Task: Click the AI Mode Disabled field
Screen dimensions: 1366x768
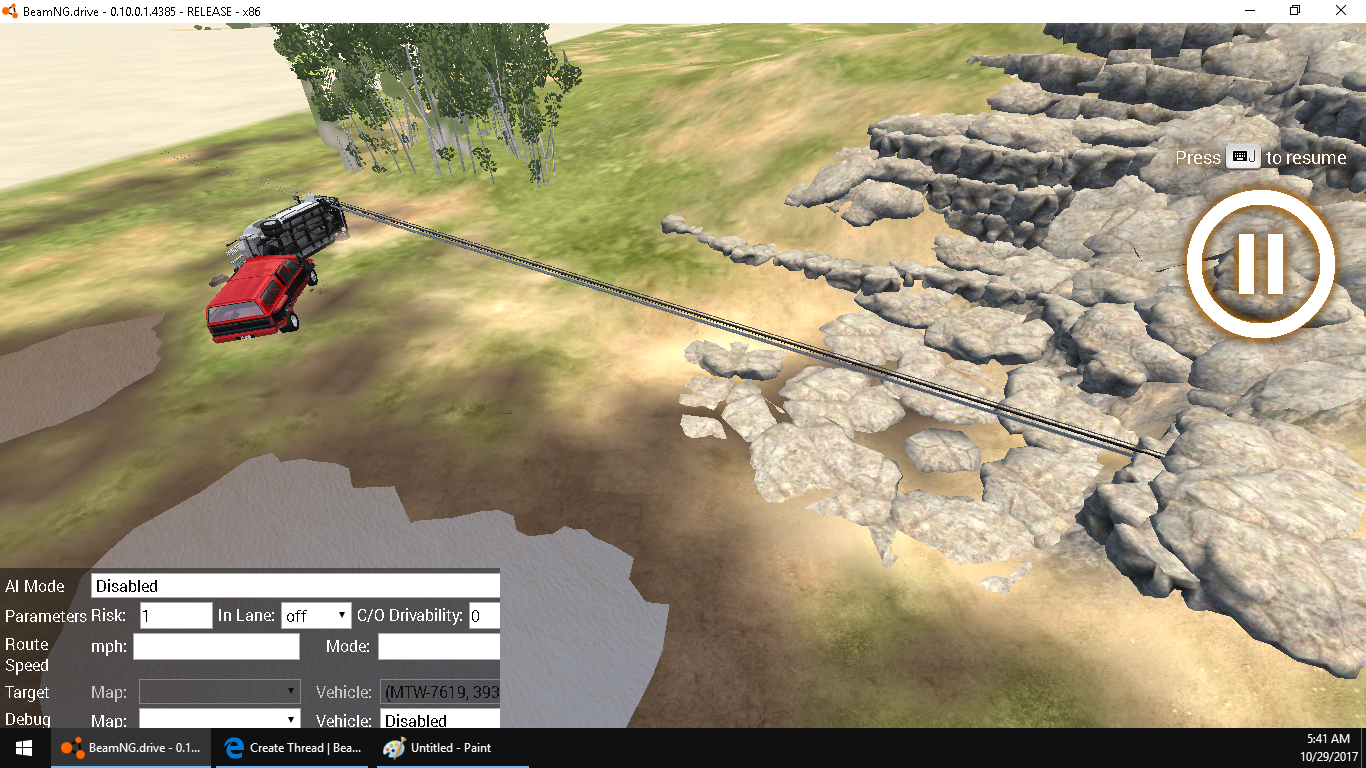Action: point(295,586)
